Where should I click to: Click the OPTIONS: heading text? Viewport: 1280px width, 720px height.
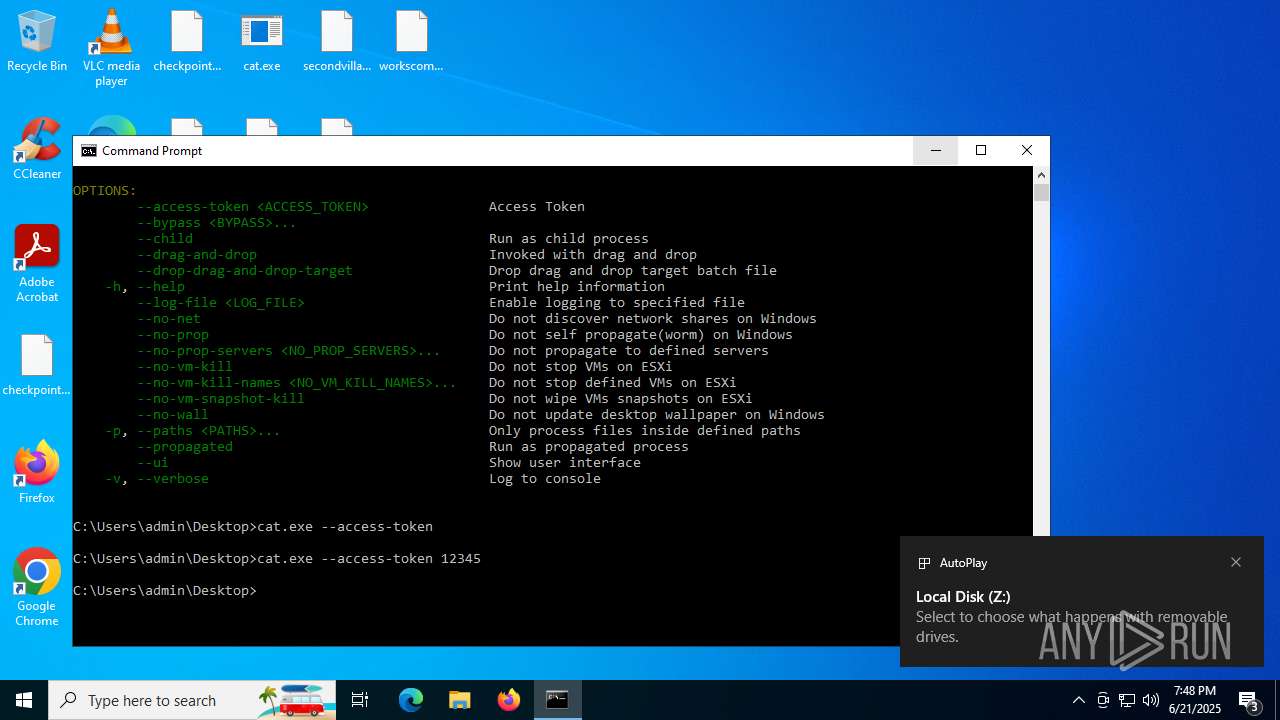tap(104, 191)
